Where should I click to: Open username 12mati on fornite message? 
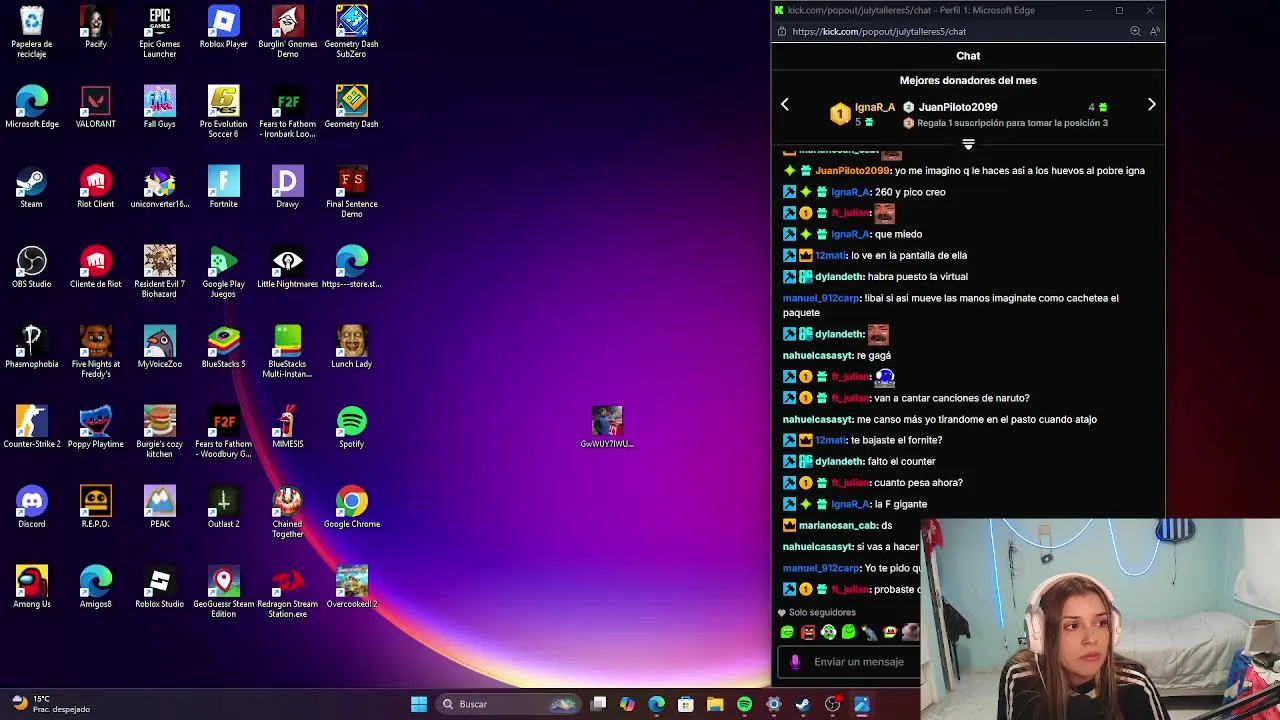click(831, 440)
